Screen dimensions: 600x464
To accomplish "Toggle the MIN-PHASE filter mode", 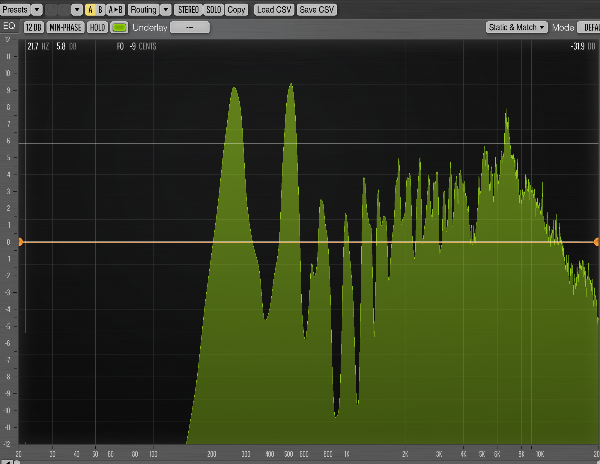I will 65,27.
